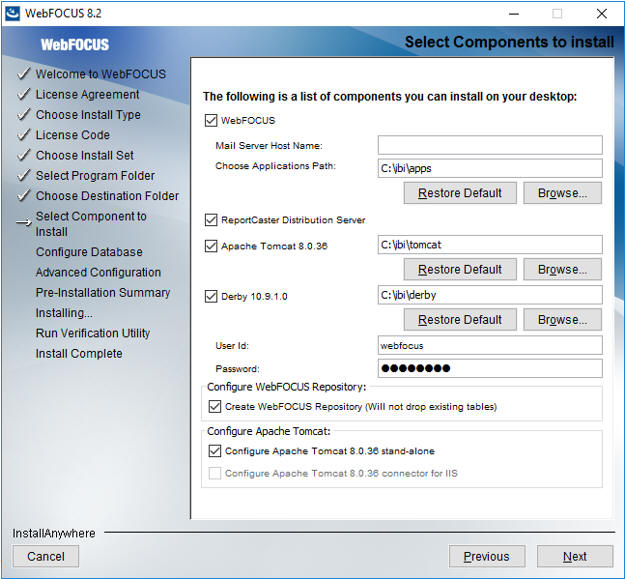Click the Configure Database step
The height and width of the screenshot is (579, 625).
[x=89, y=252]
